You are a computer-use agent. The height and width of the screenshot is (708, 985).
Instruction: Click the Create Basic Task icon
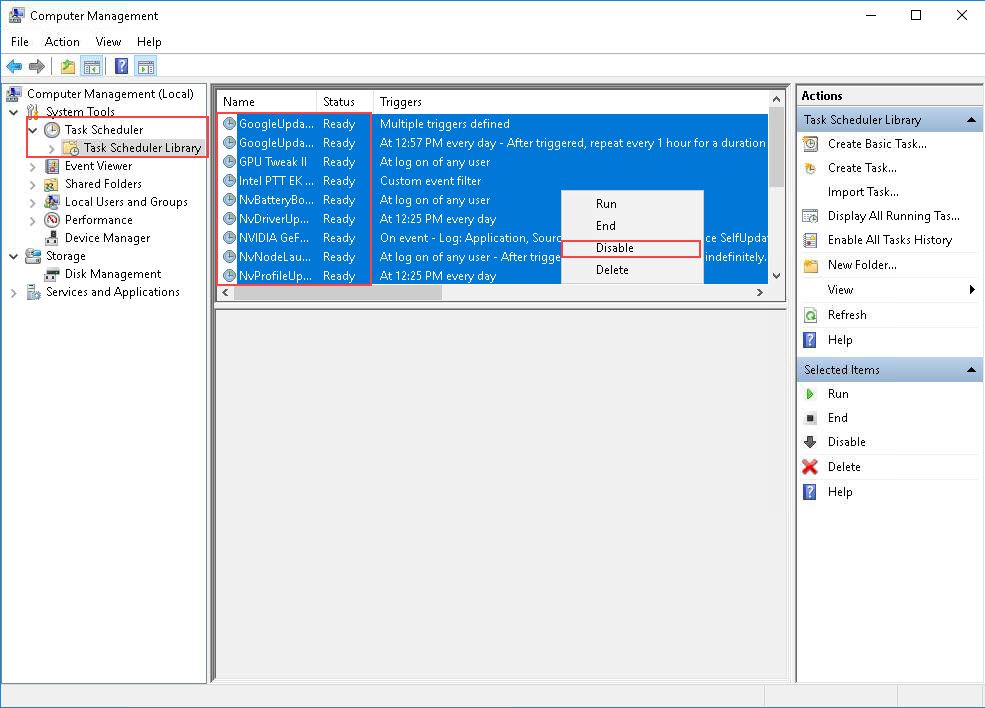[811, 144]
